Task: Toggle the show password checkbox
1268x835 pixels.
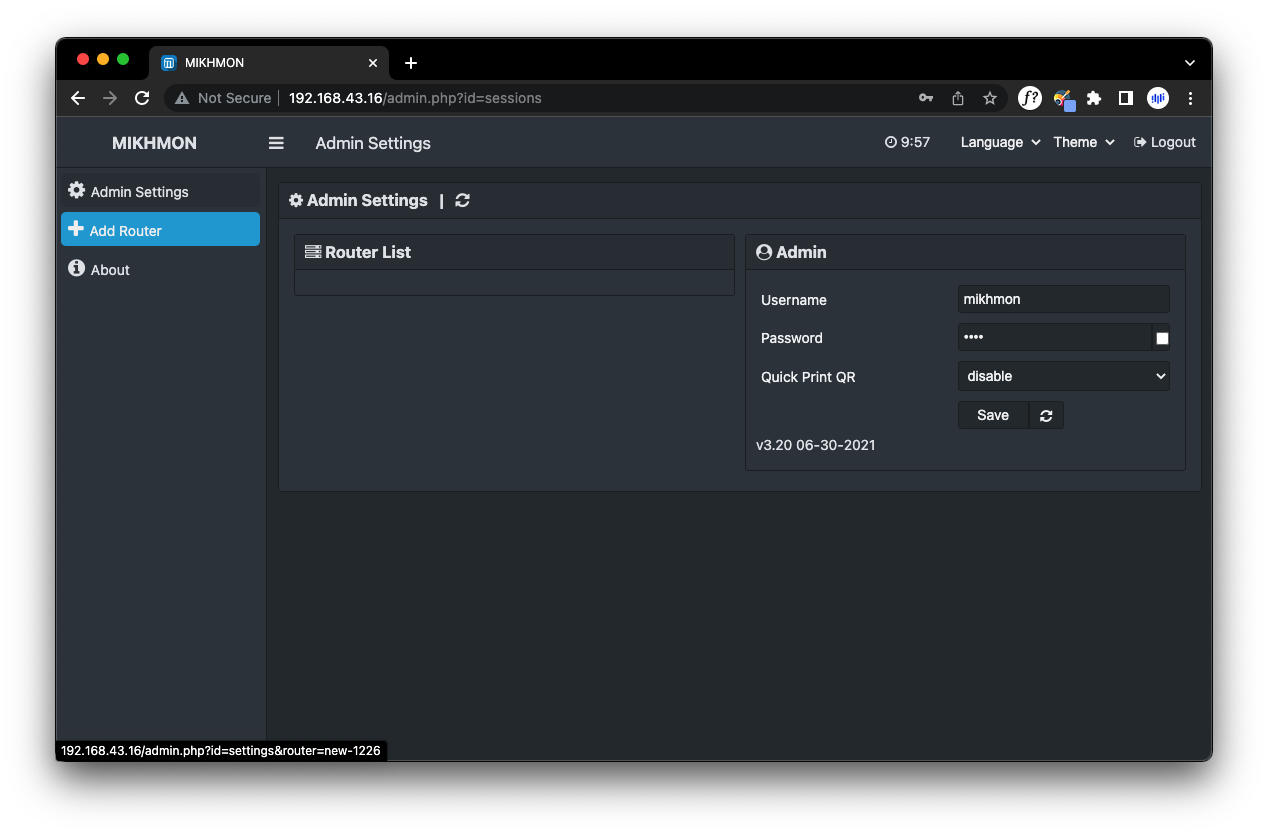Action: click(x=1162, y=339)
